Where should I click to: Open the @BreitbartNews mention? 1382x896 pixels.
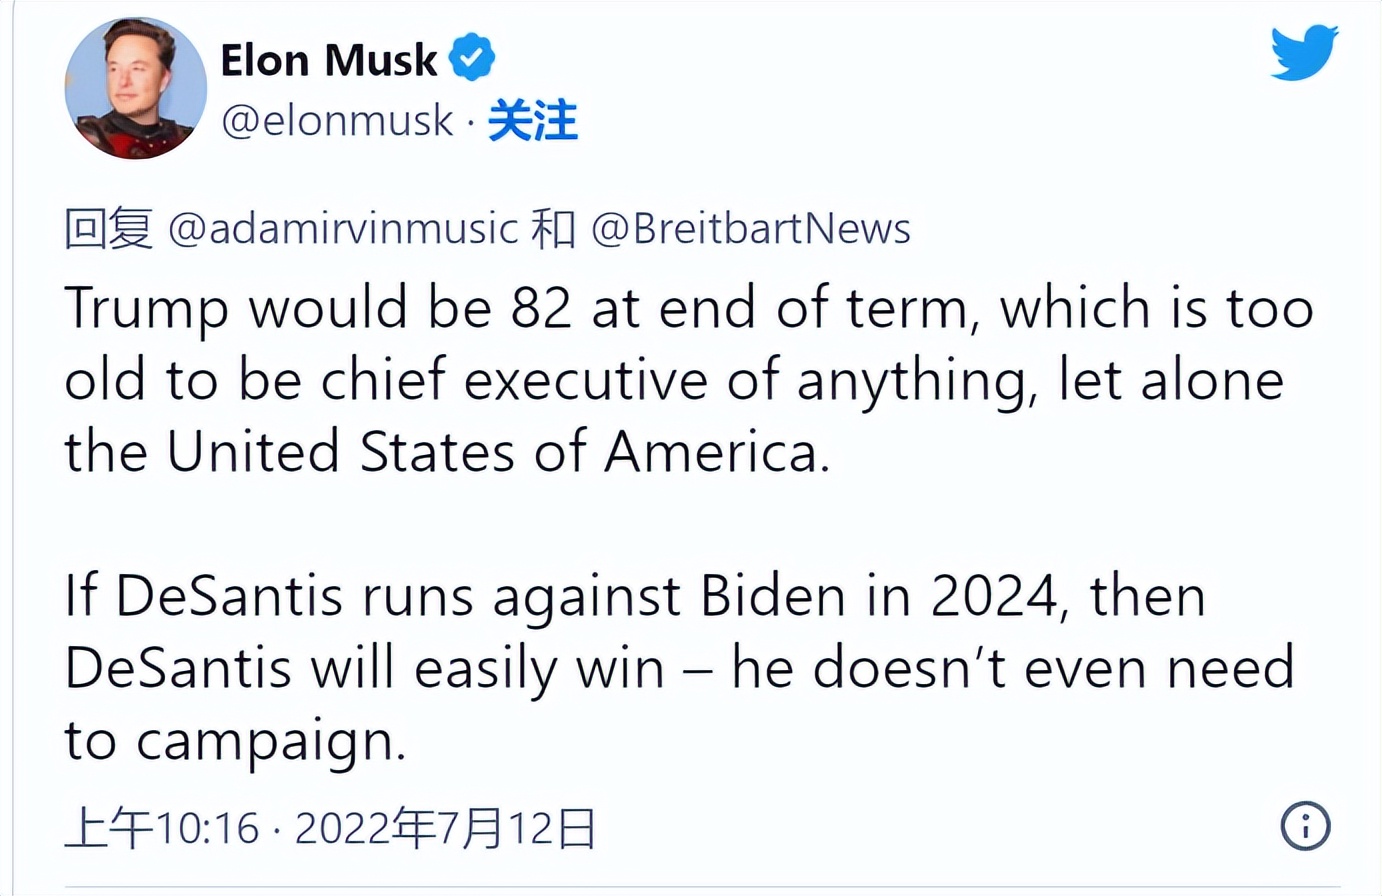(x=751, y=229)
